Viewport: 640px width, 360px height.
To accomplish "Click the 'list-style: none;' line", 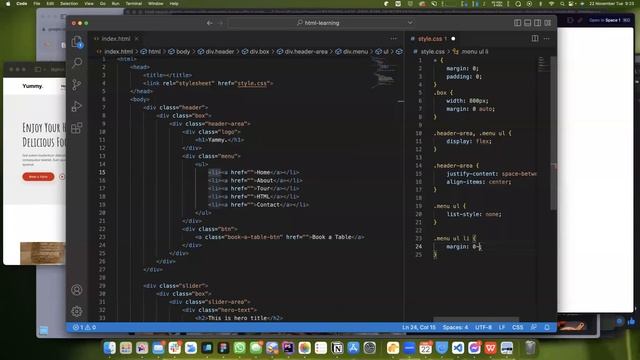I will tap(473, 214).
